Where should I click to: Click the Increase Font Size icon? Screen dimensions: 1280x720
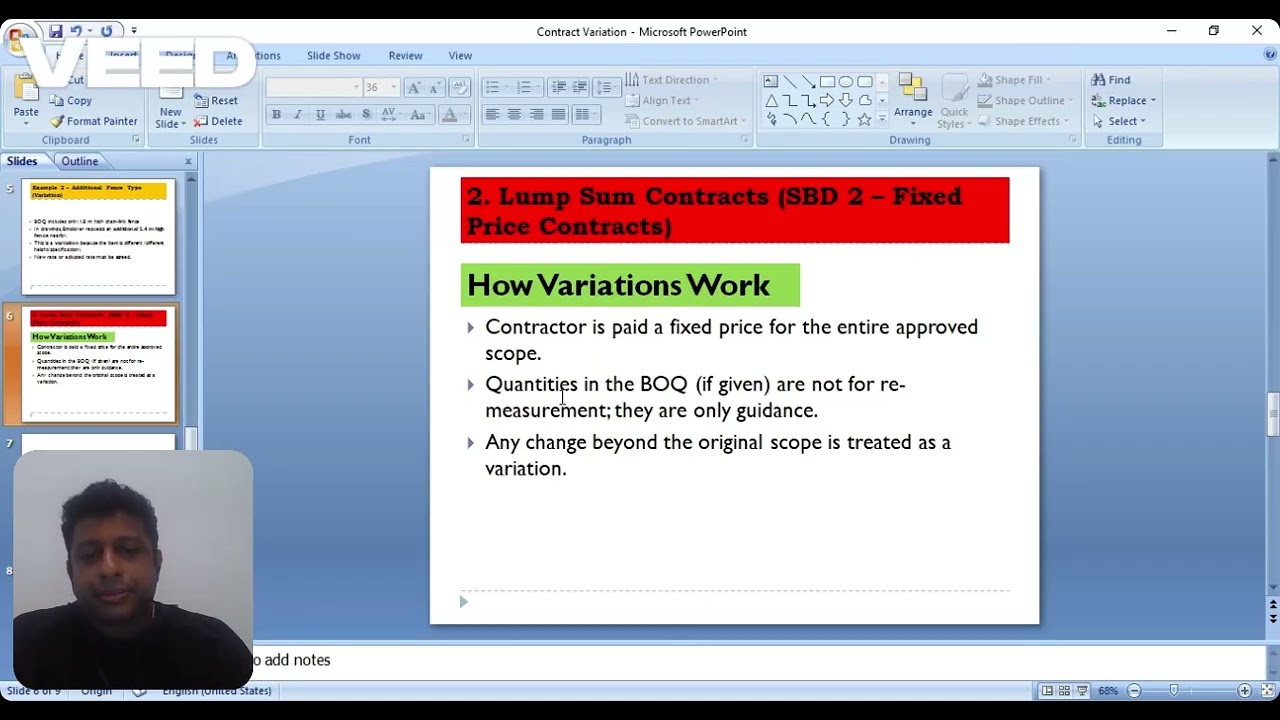pos(415,88)
